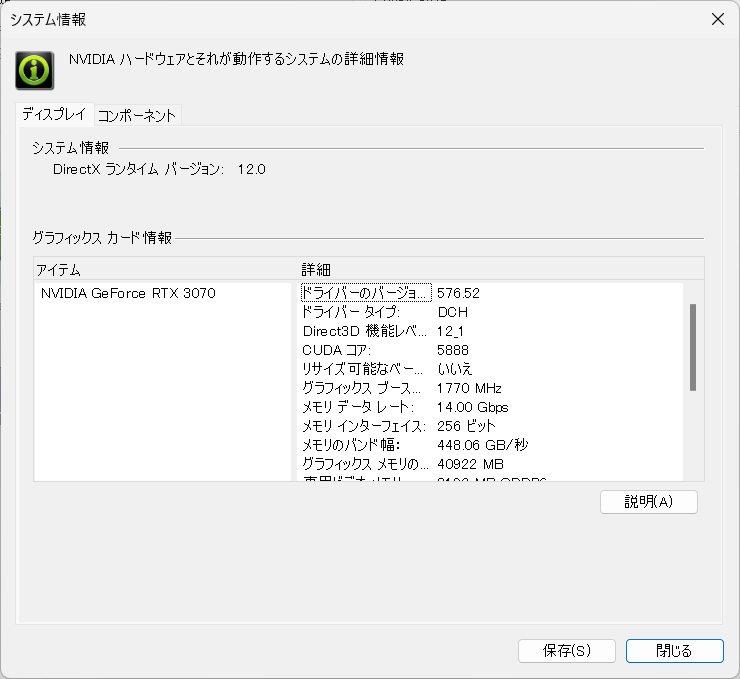Click the Direct3D 機能レベル row label
The image size is (740, 679).
(364, 331)
